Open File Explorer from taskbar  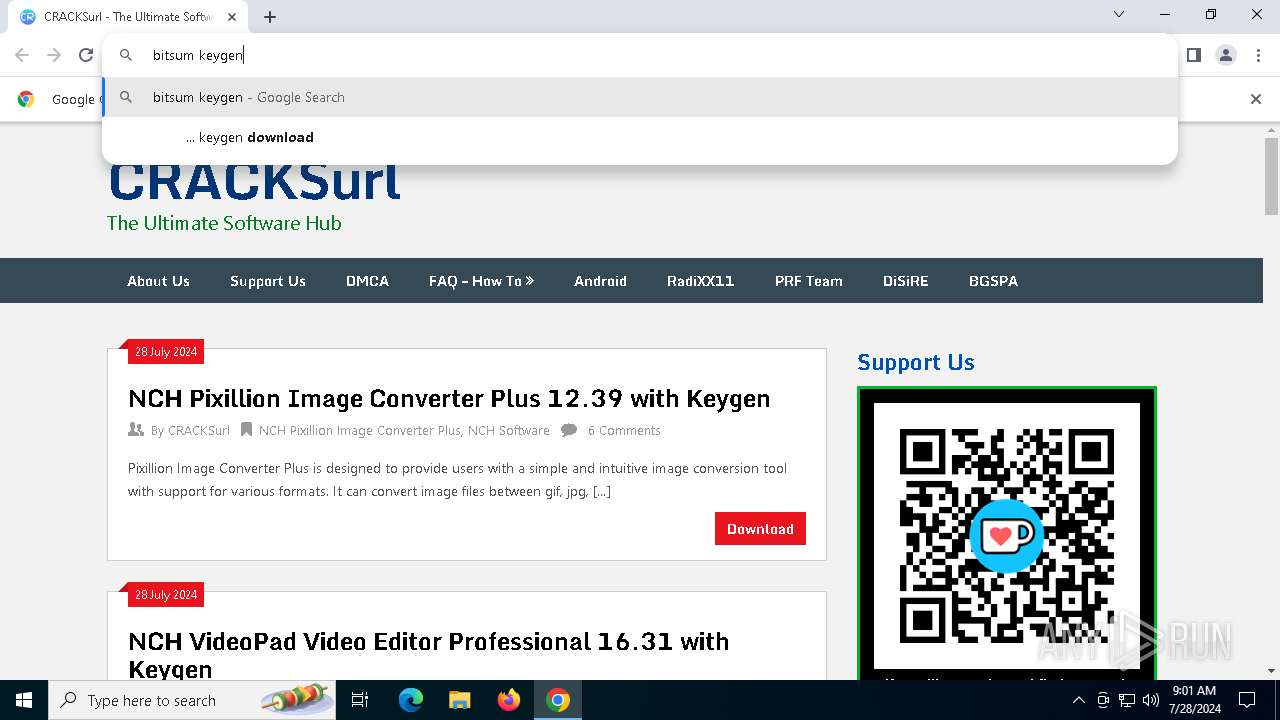(x=459, y=700)
